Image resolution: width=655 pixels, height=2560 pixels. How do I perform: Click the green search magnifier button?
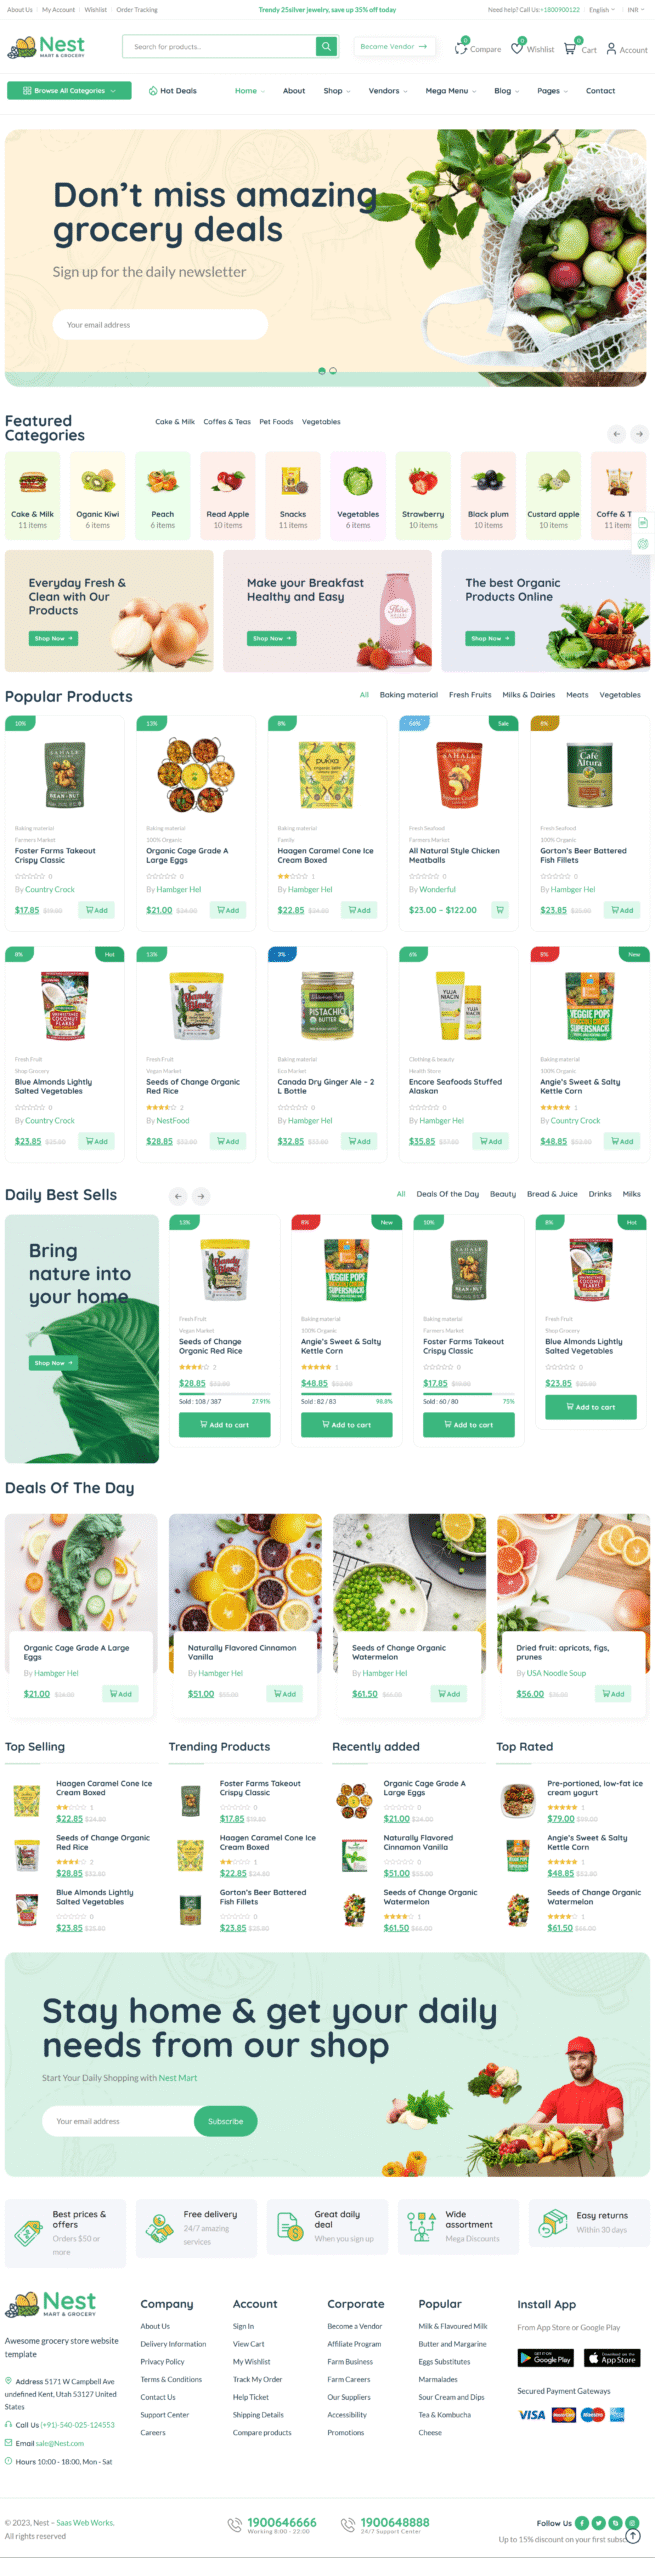point(326,46)
